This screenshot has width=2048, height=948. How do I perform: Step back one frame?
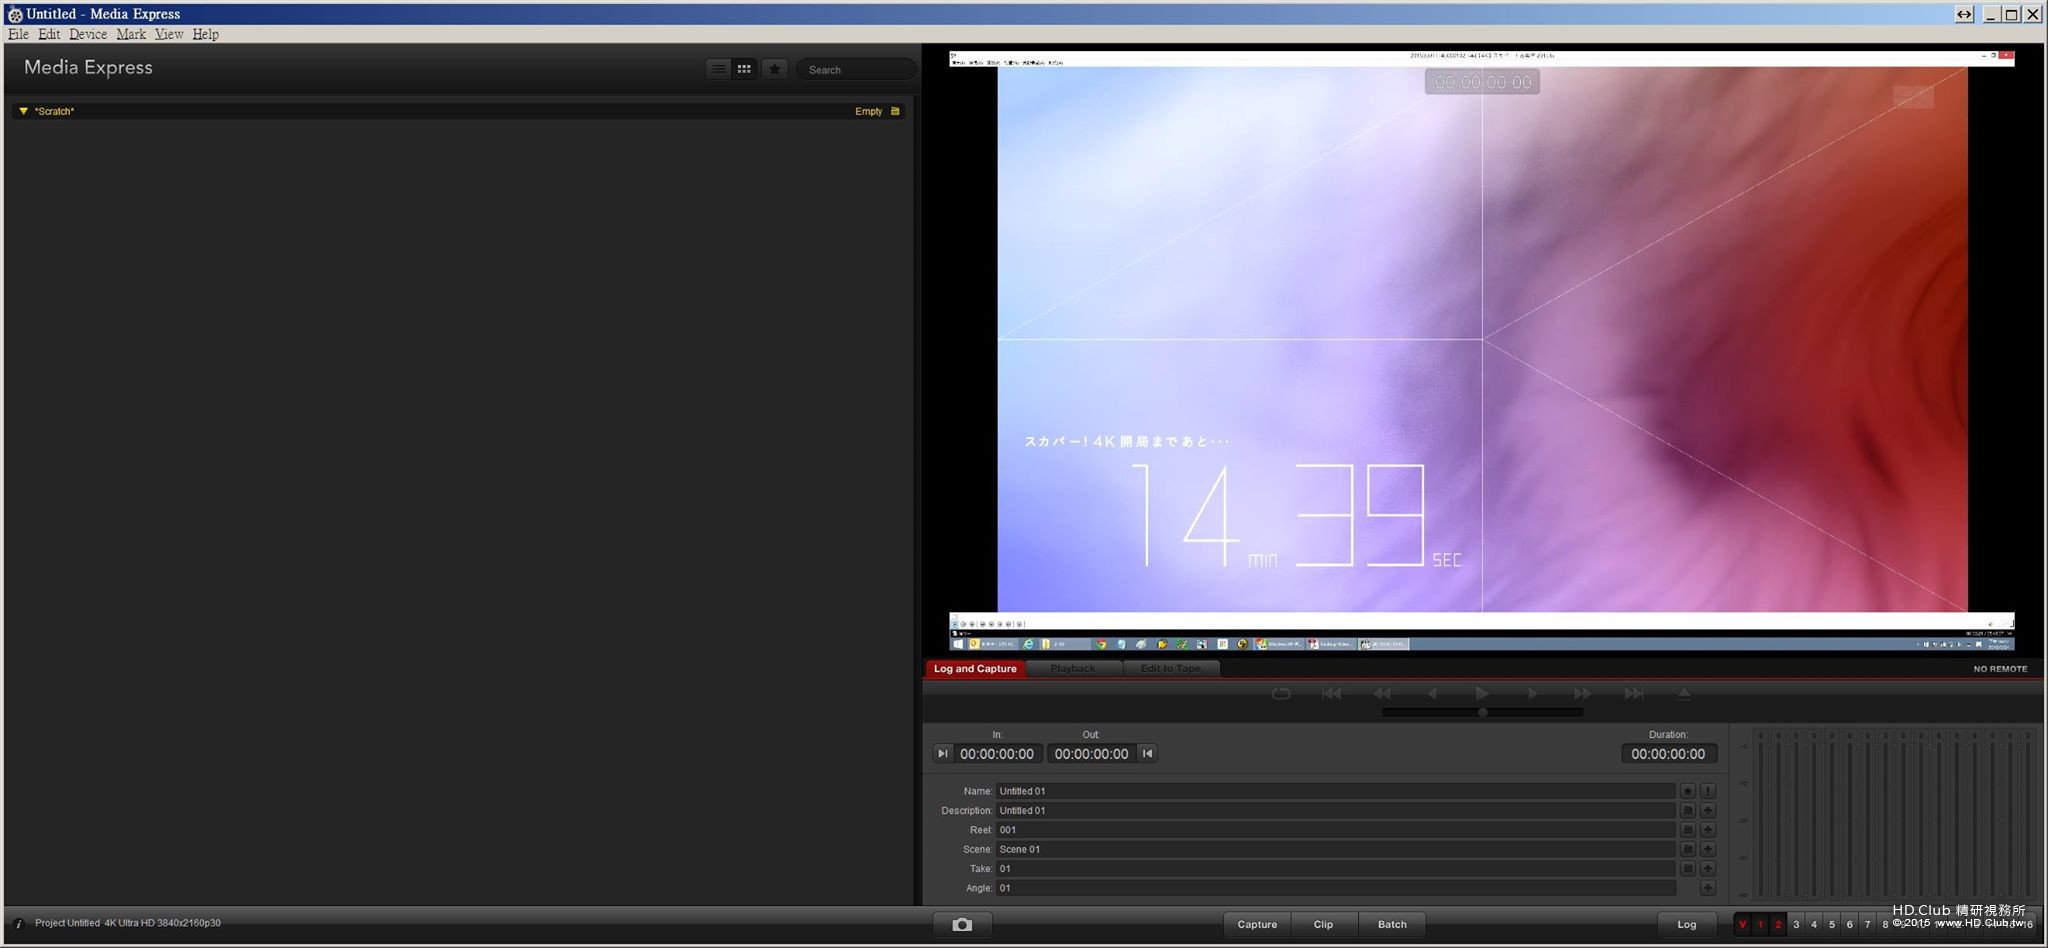(1432, 693)
